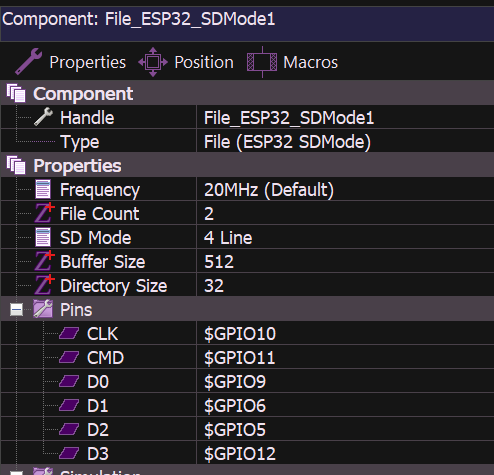The image size is (494, 475).
Task: Switch to the Macros tab label
Action: coord(310,62)
